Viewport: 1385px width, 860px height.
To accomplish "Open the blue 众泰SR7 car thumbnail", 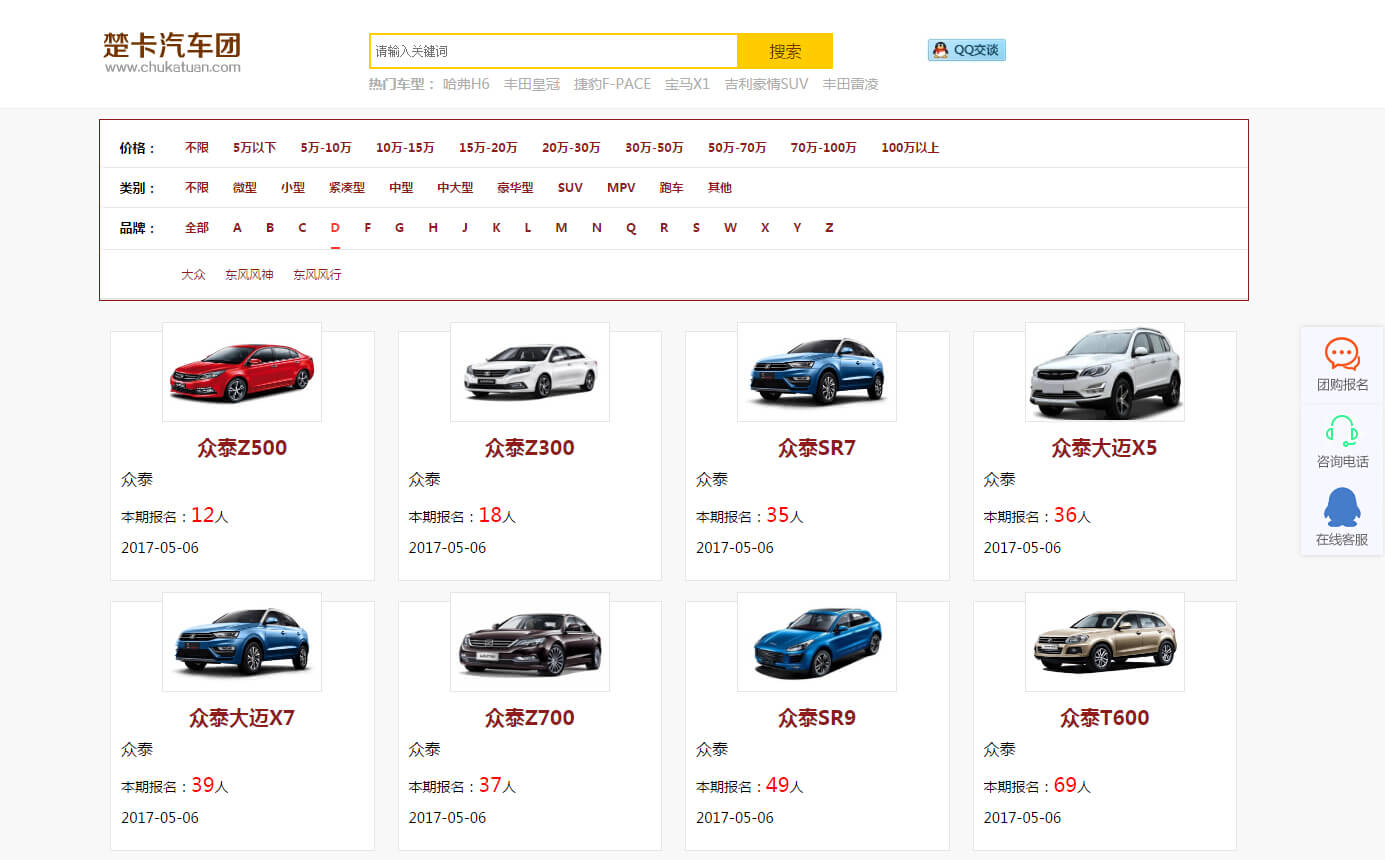I will 817,372.
